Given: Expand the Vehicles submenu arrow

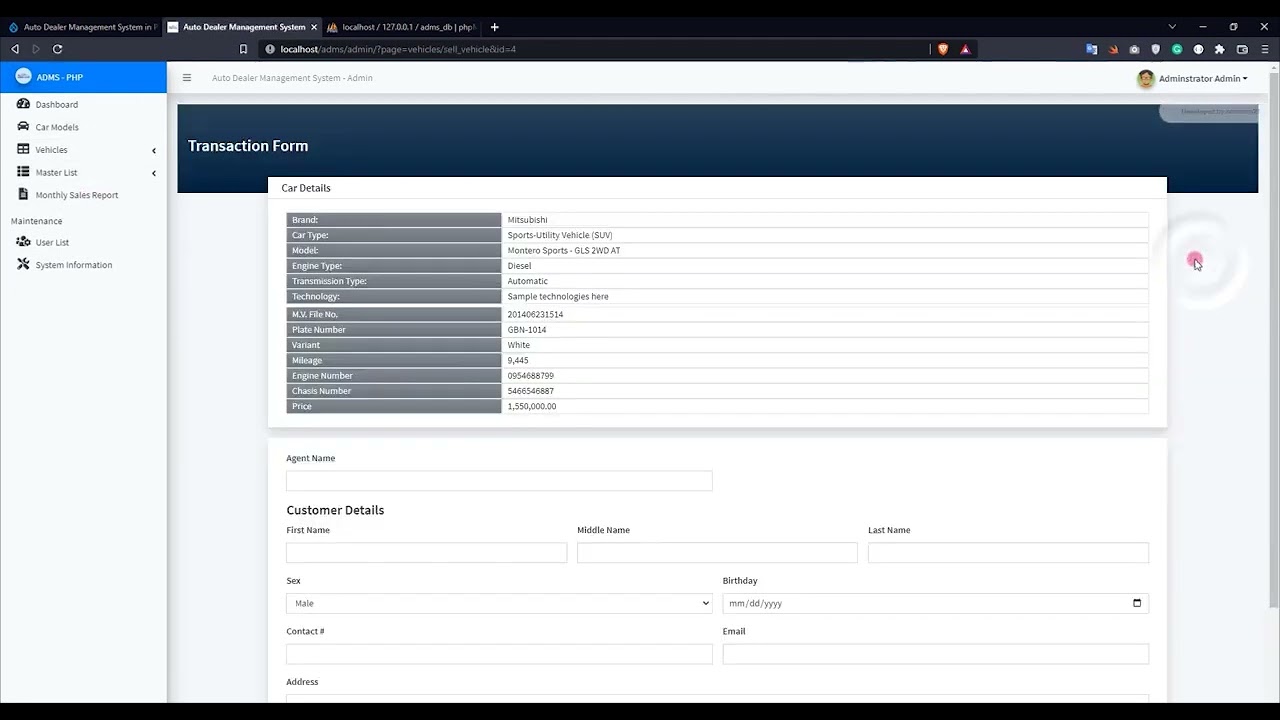Looking at the screenshot, I should [154, 150].
